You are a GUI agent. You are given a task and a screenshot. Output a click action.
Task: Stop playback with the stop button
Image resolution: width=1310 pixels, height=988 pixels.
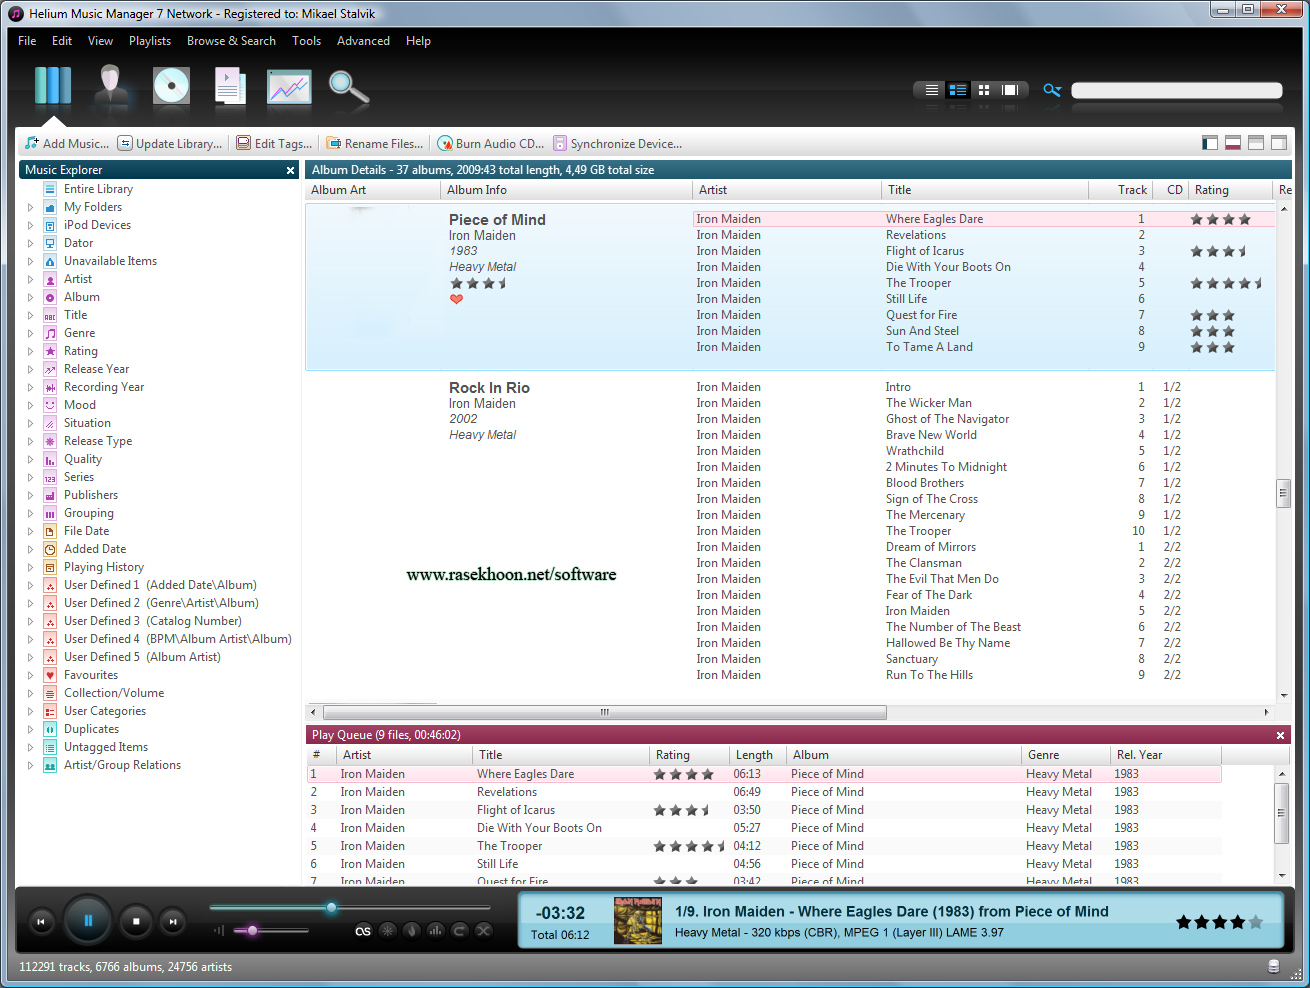click(x=136, y=921)
